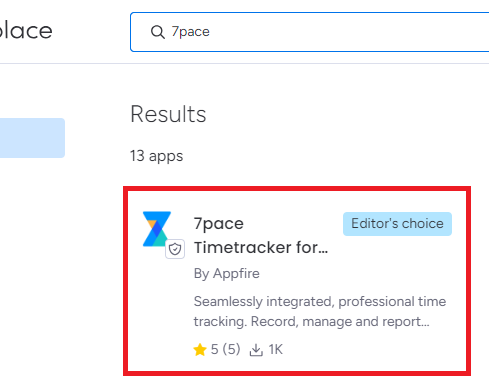Click the Editor's choice badge
Image resolution: width=489 pixels, height=383 pixels.
click(x=397, y=224)
